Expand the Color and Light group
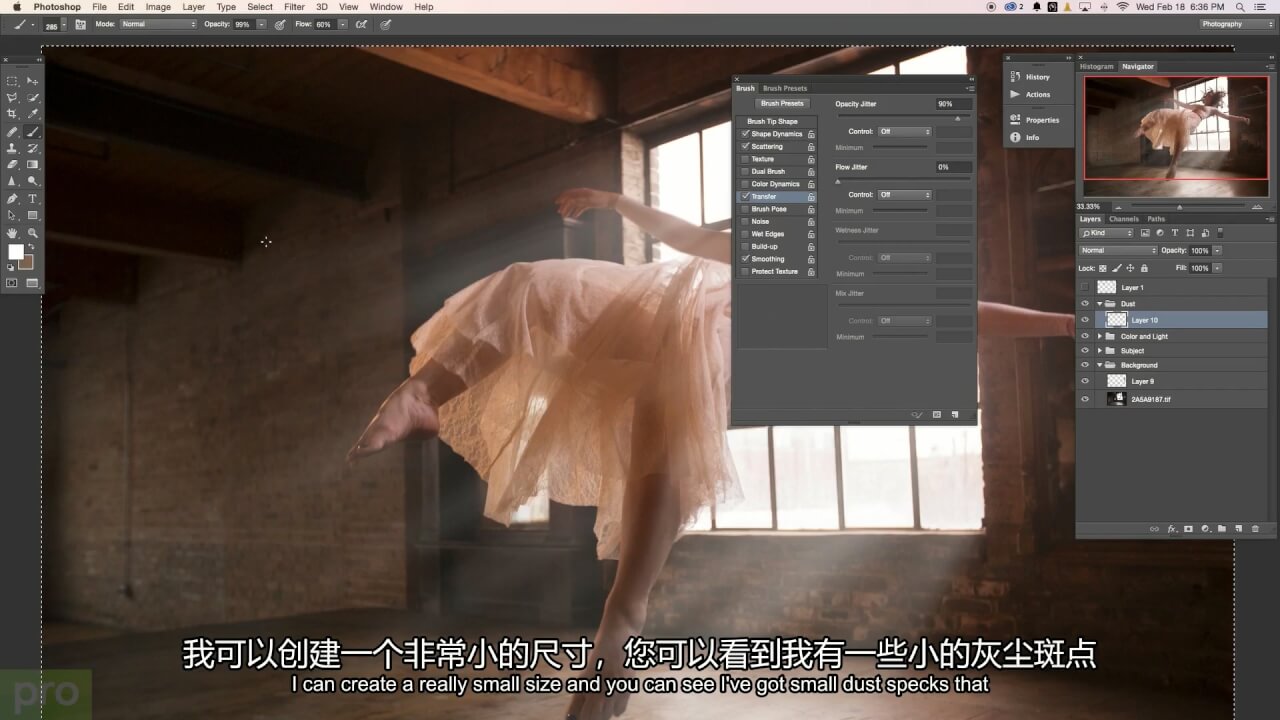The height and width of the screenshot is (720, 1280). (x=1100, y=337)
